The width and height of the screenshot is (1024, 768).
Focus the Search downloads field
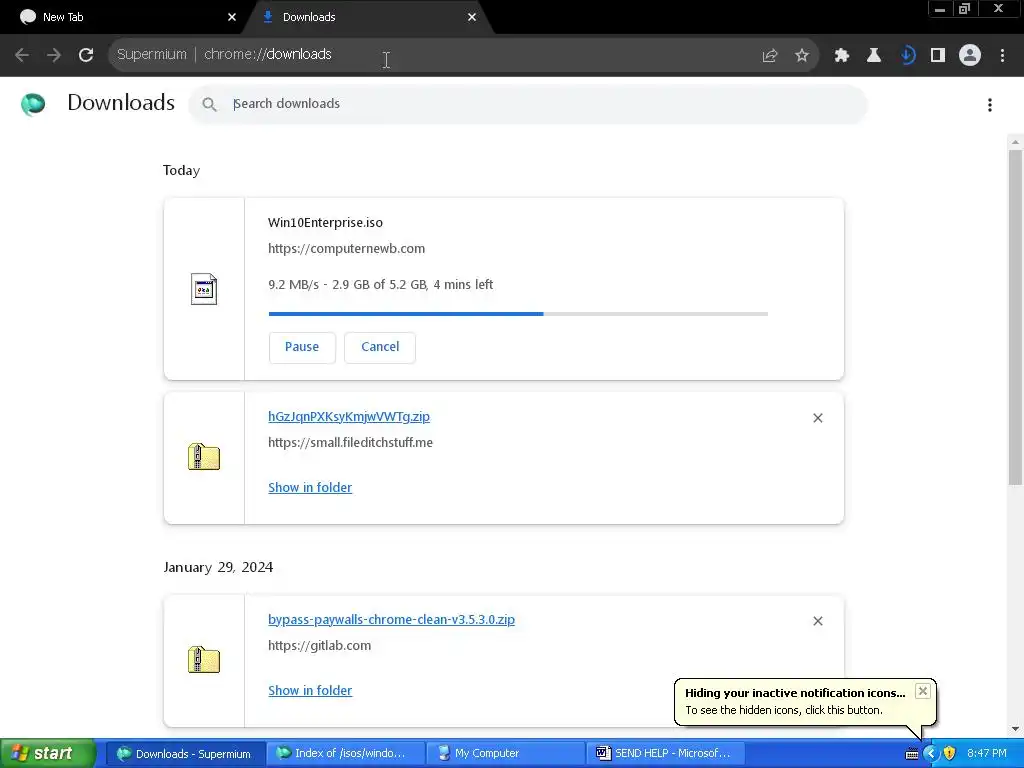[528, 104]
